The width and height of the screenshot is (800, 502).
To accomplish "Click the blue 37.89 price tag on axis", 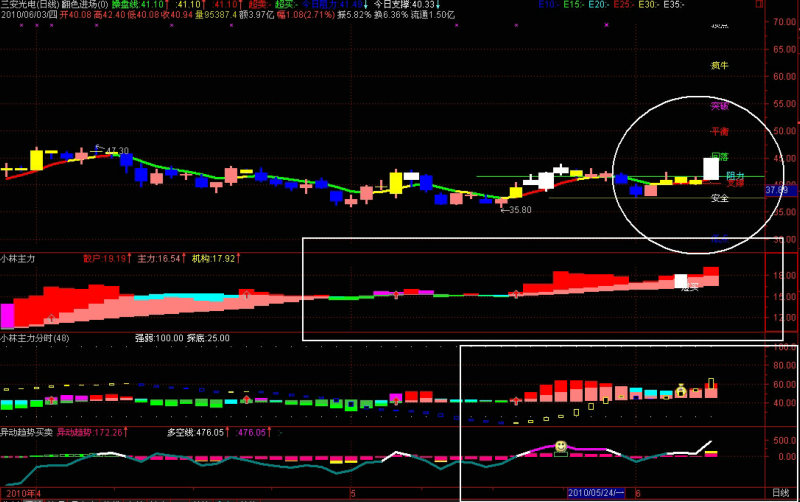I will pyautogui.click(x=777, y=190).
